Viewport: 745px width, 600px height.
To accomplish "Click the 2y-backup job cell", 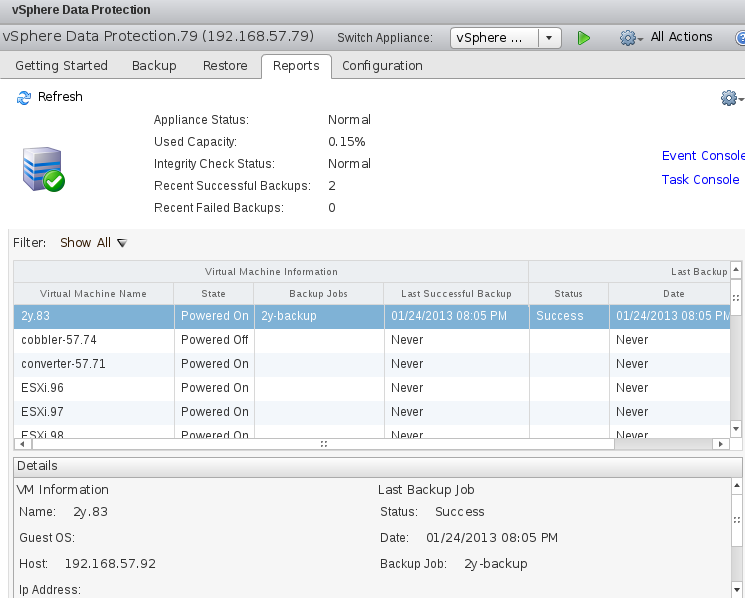I will click(x=319, y=316).
